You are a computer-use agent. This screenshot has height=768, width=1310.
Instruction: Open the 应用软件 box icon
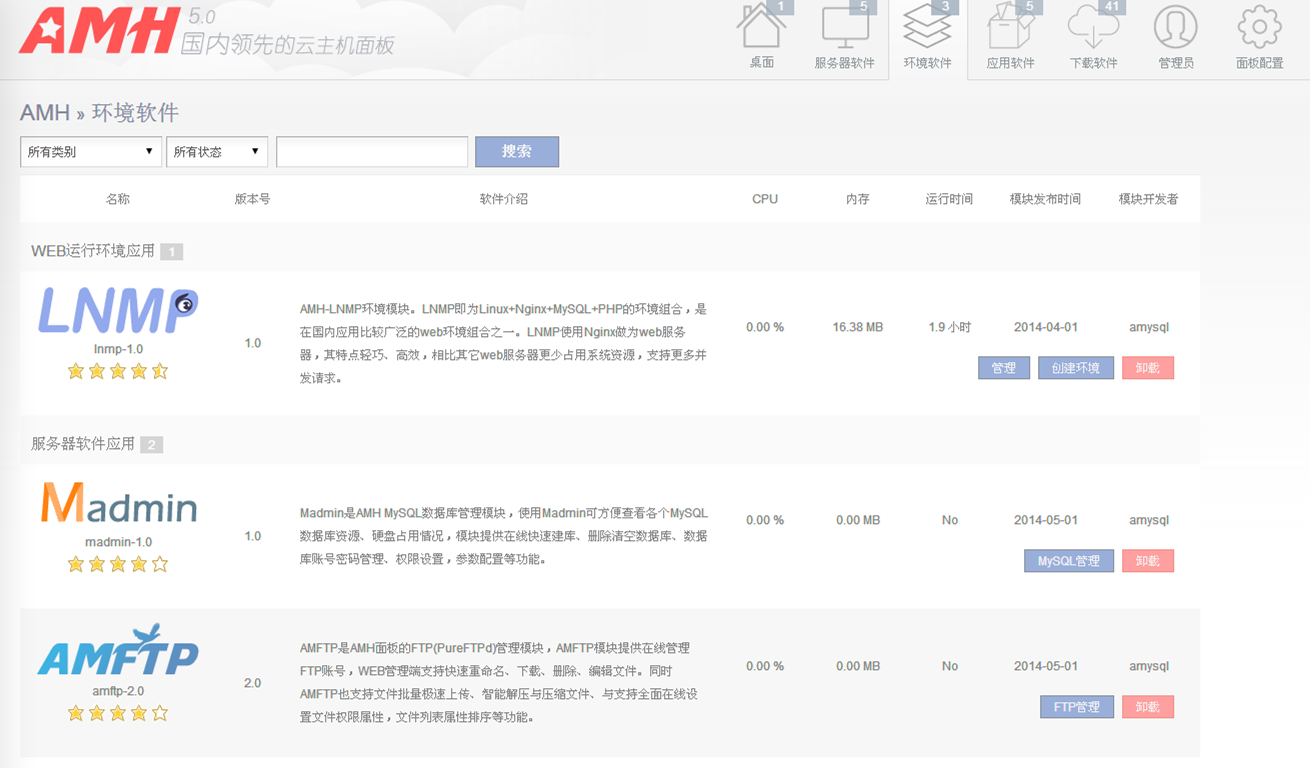point(1010,30)
